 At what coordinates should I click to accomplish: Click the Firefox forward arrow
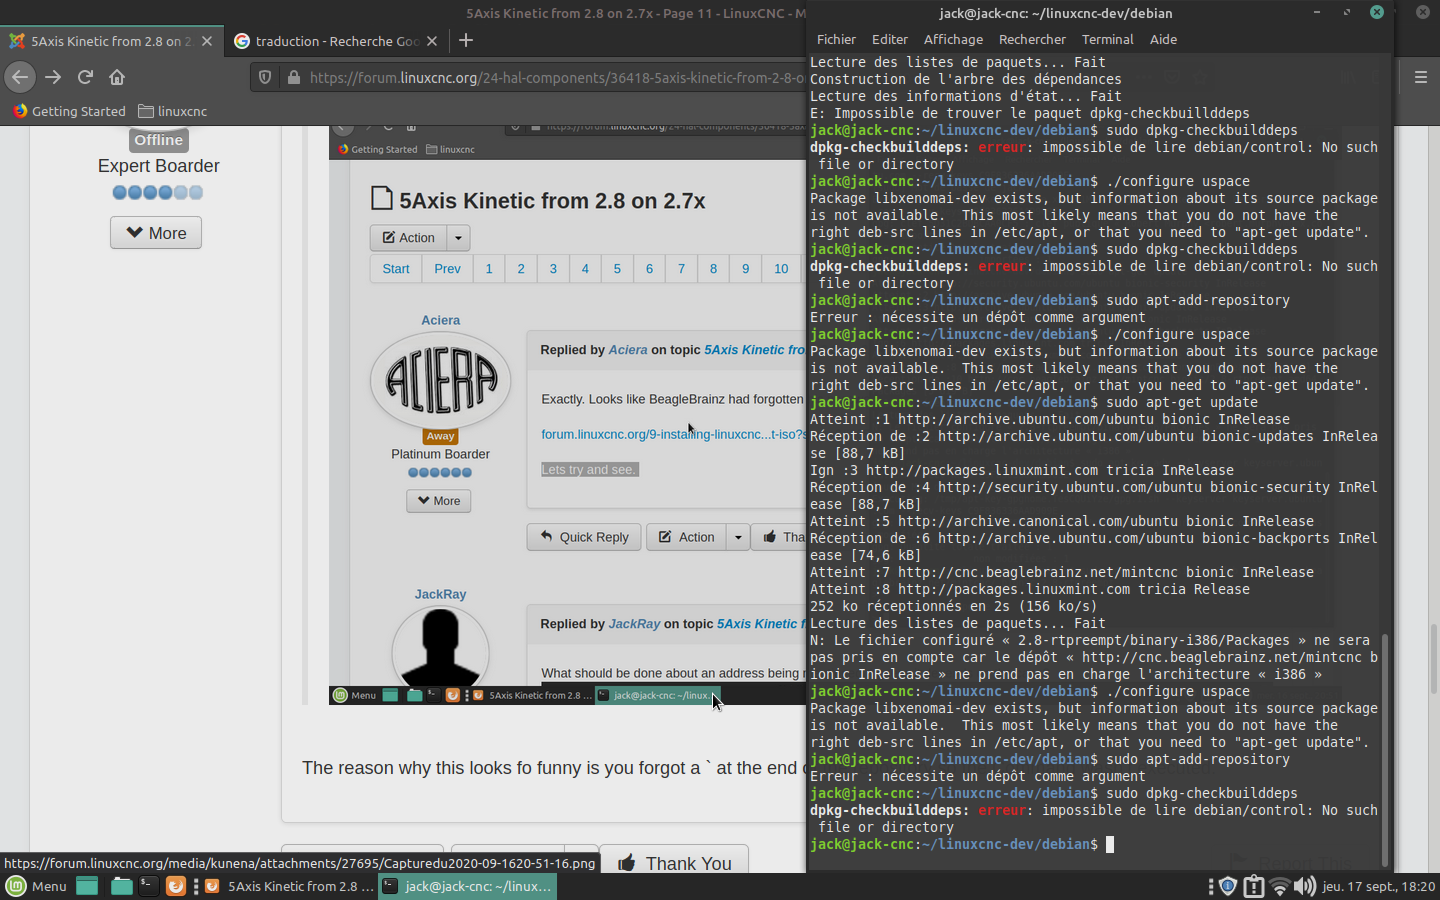click(x=53, y=77)
